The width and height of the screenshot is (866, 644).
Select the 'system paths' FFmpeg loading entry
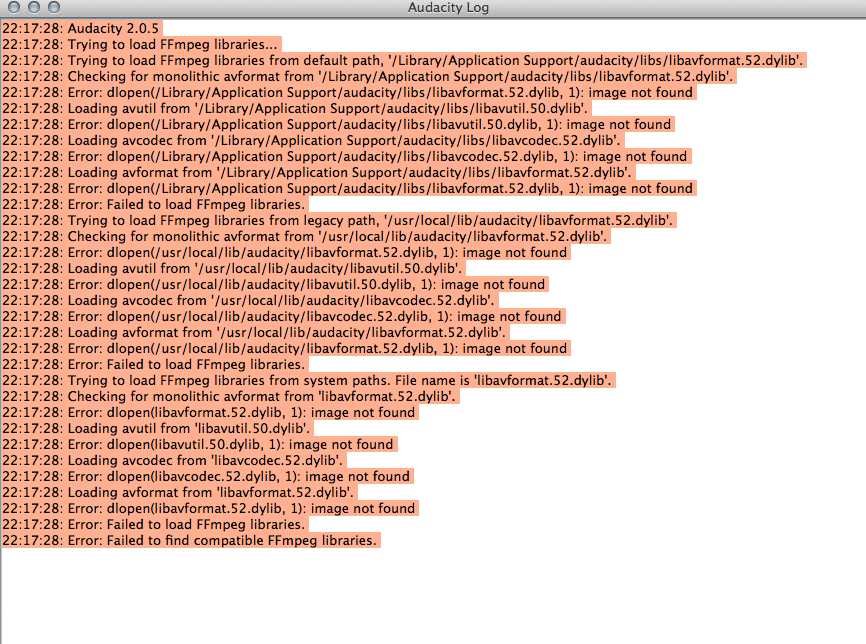click(x=300, y=380)
